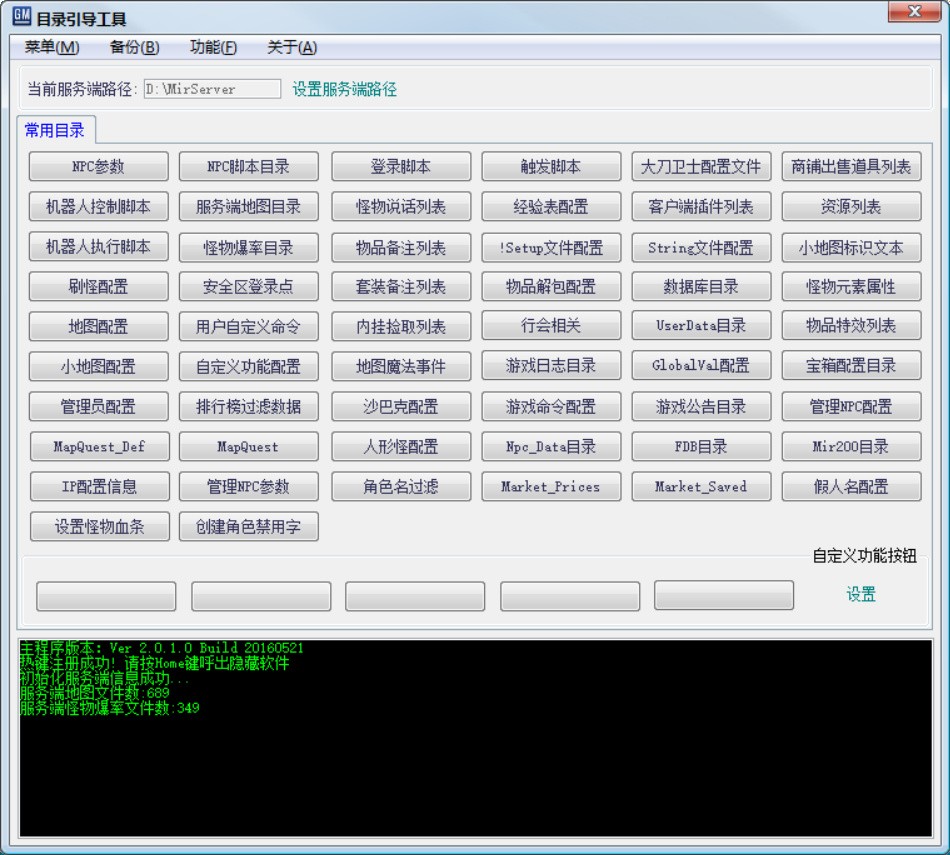Click 自定义功能配置 button
This screenshot has height=855, width=950.
[x=248, y=366]
